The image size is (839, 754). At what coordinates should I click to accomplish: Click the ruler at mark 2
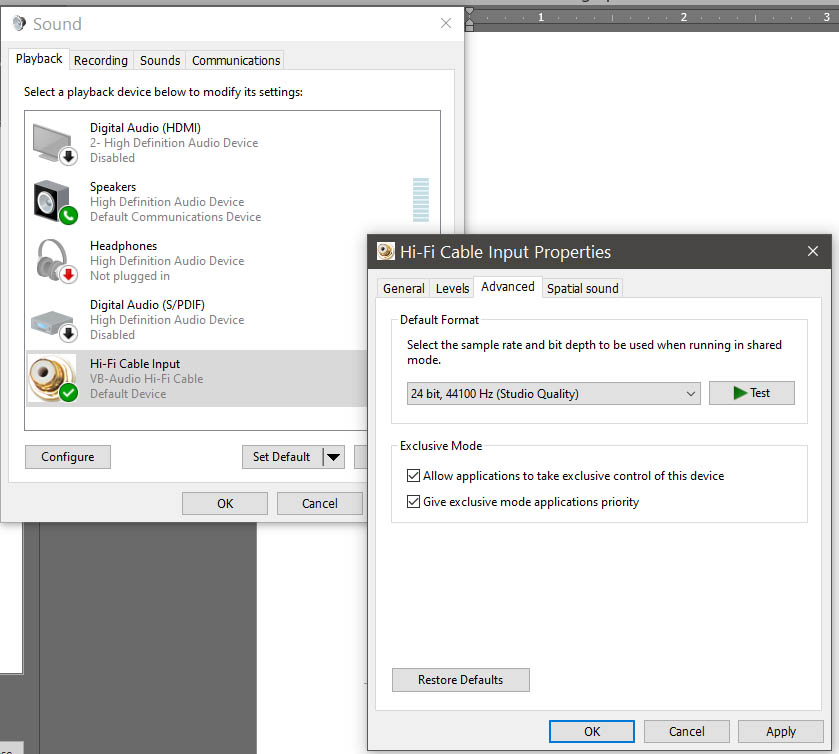point(683,17)
